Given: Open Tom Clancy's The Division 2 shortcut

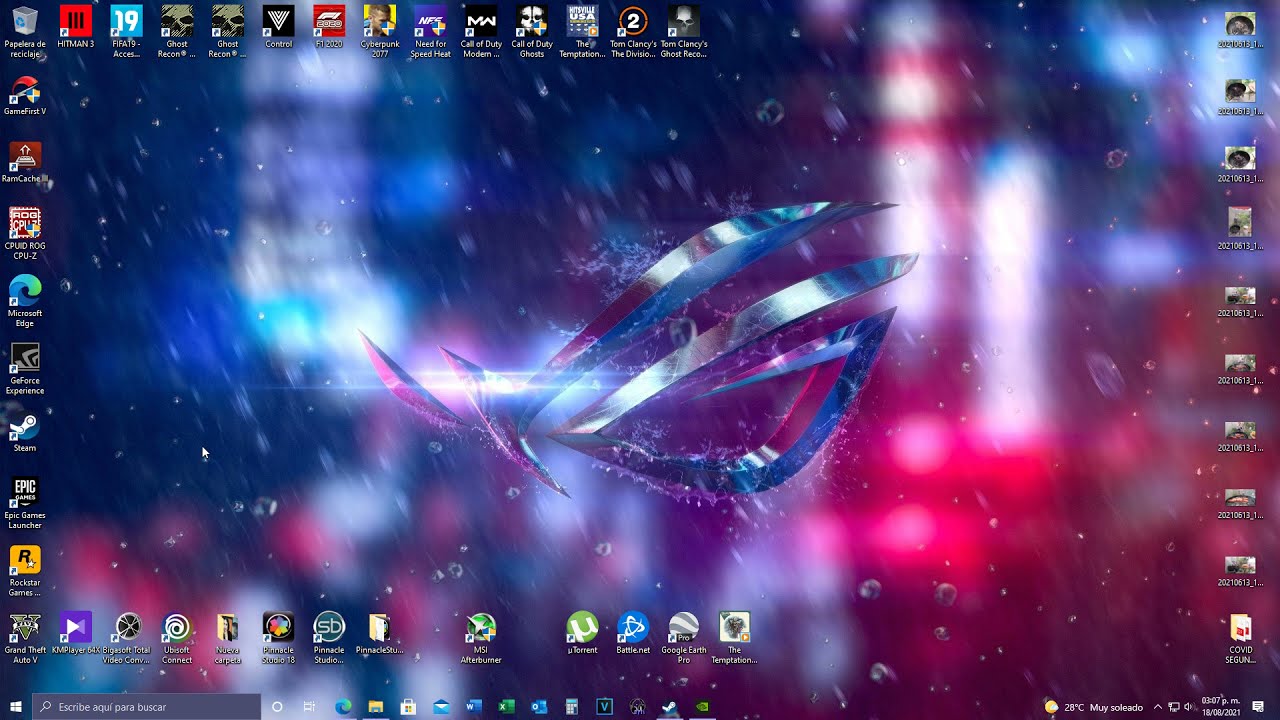Looking at the screenshot, I should coord(633,32).
